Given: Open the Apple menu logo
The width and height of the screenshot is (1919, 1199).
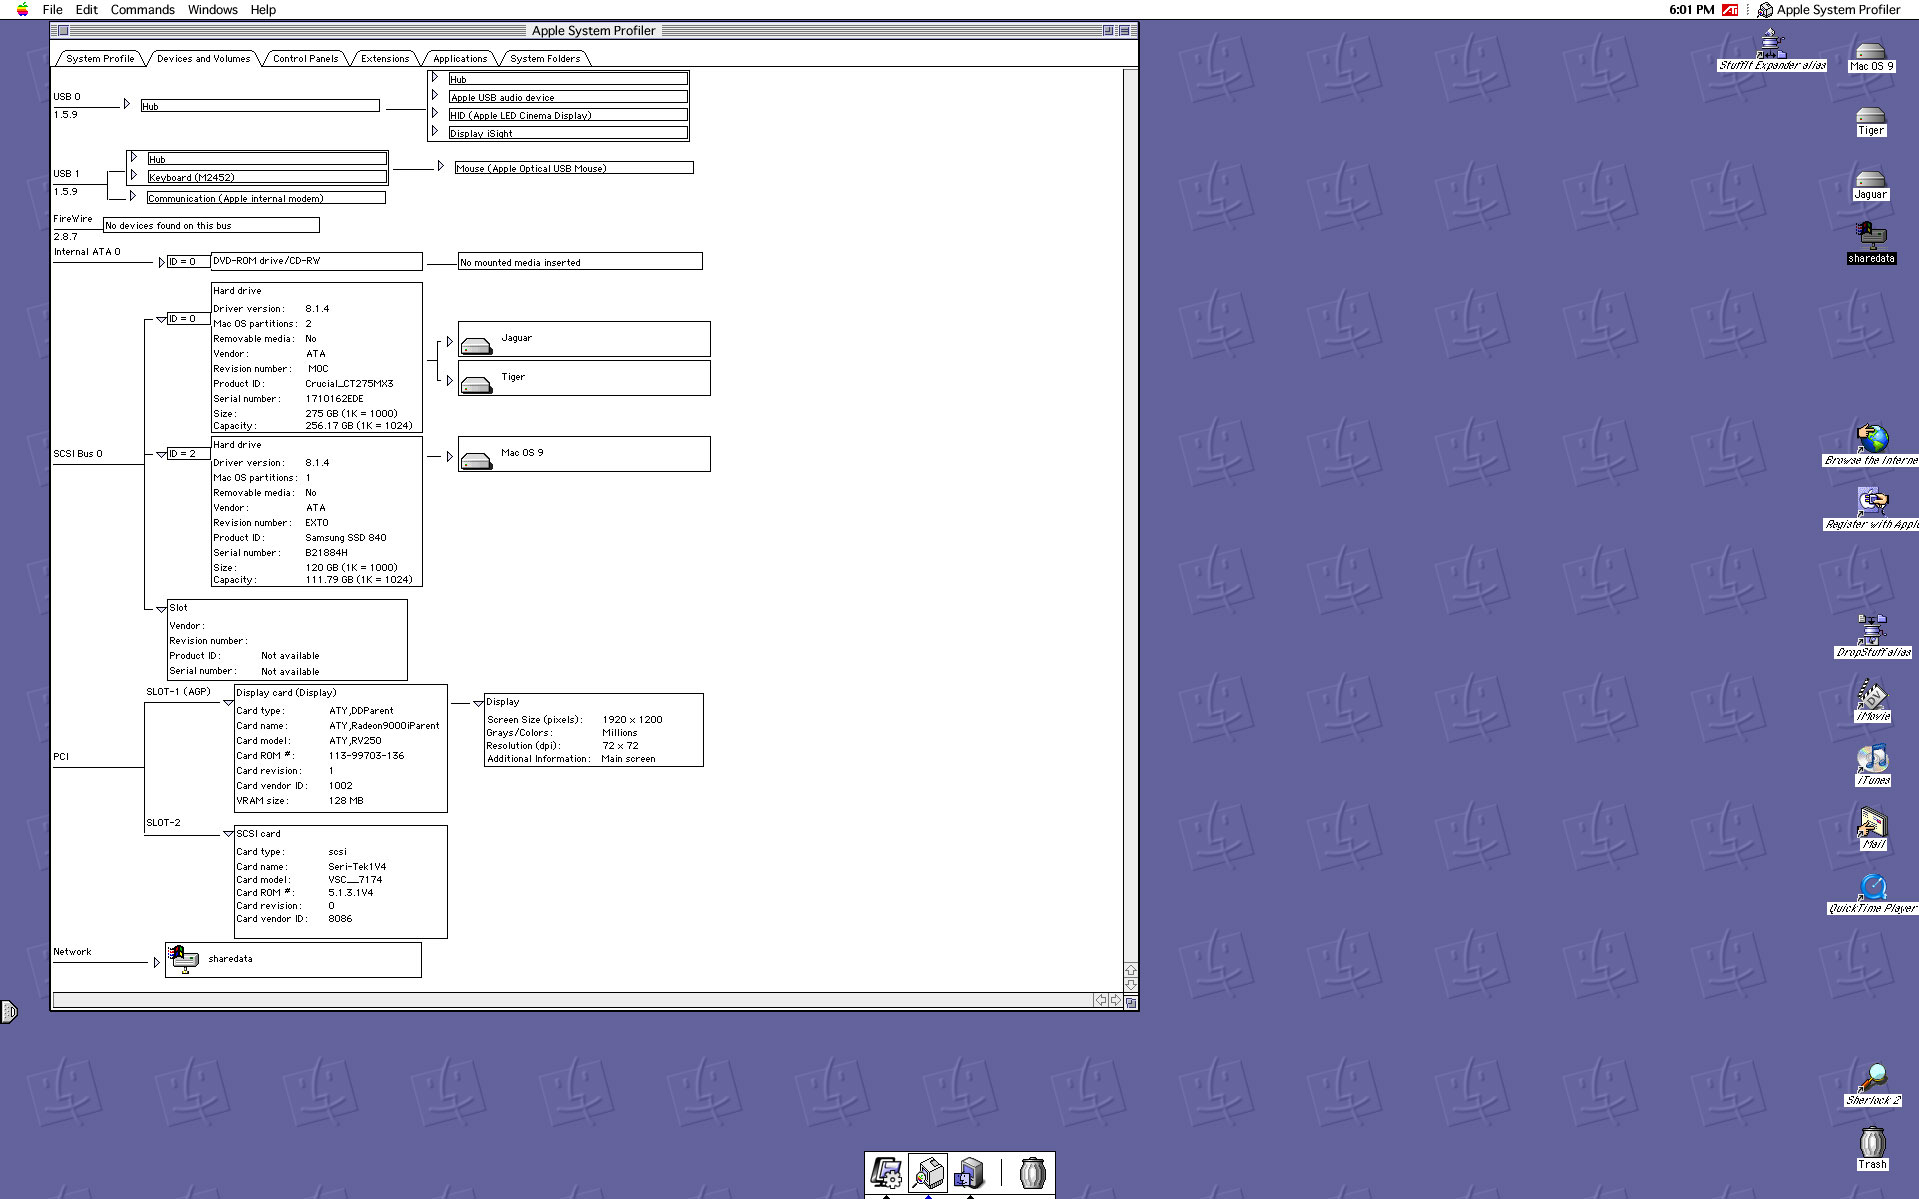Looking at the screenshot, I should tap(22, 9).
